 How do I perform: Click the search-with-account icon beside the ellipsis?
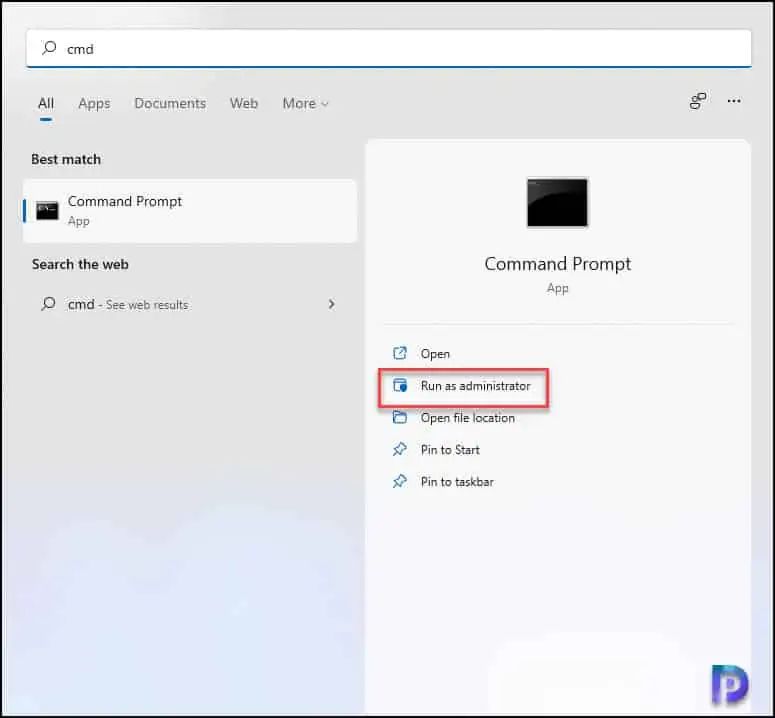698,101
